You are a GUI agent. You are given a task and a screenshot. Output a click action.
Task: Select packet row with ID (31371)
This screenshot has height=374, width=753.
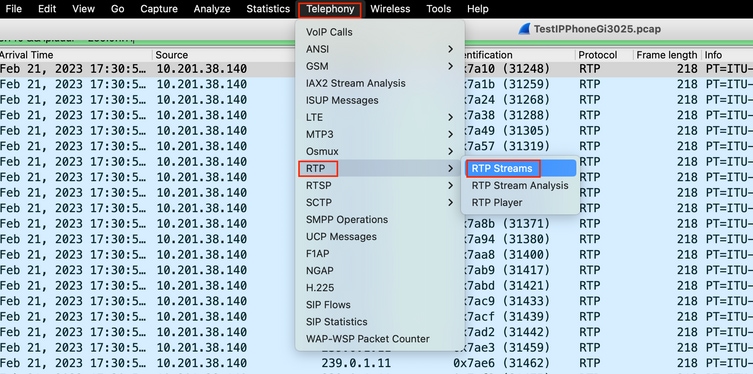pyautogui.click(x=376, y=224)
